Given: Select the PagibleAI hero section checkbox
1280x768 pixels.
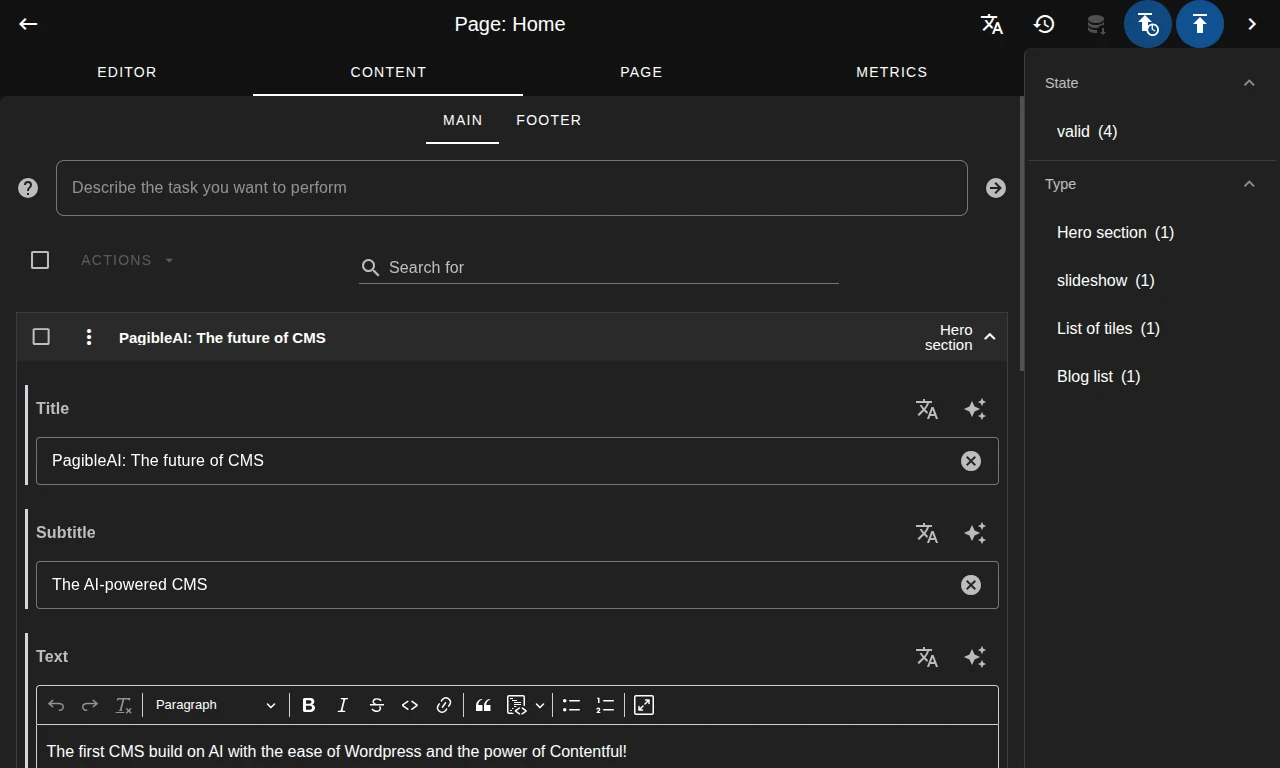Looking at the screenshot, I should coord(41,337).
